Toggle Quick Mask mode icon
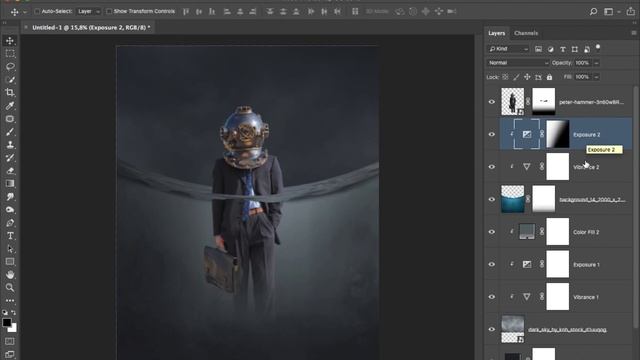This screenshot has width=640, height=360. tap(10, 341)
